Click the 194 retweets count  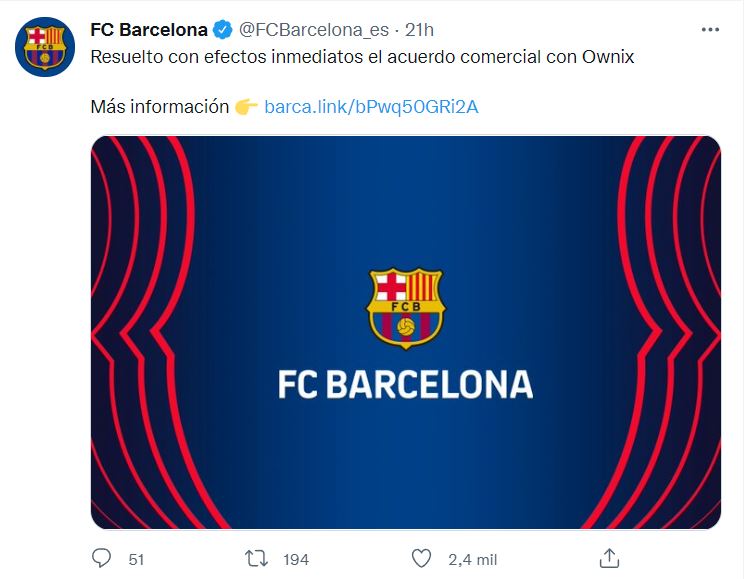click(x=296, y=559)
